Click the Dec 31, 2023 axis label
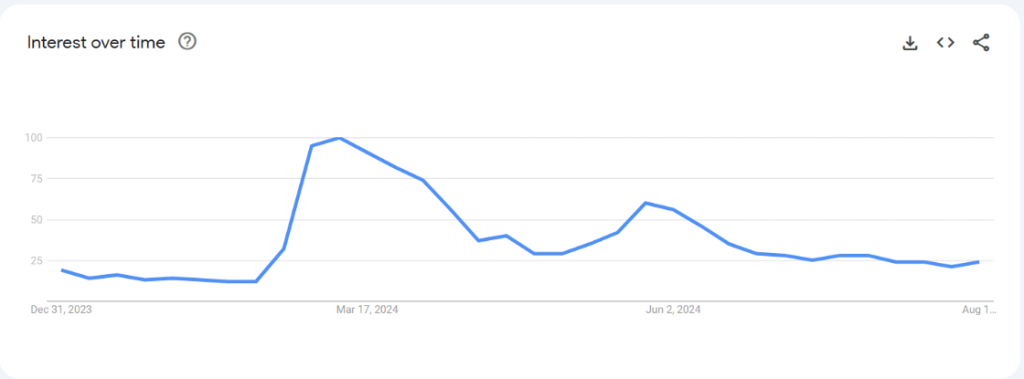 [x=61, y=310]
